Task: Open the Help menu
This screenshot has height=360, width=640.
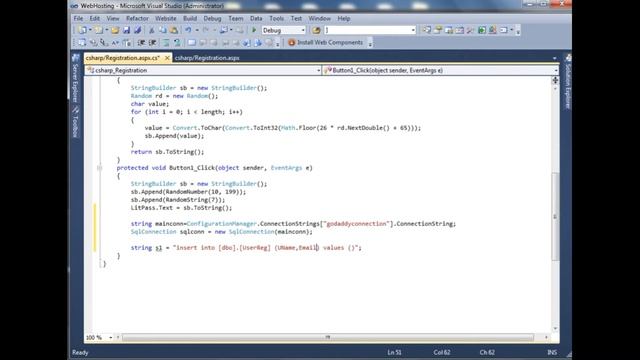Action: pyautogui.click(x=344, y=18)
